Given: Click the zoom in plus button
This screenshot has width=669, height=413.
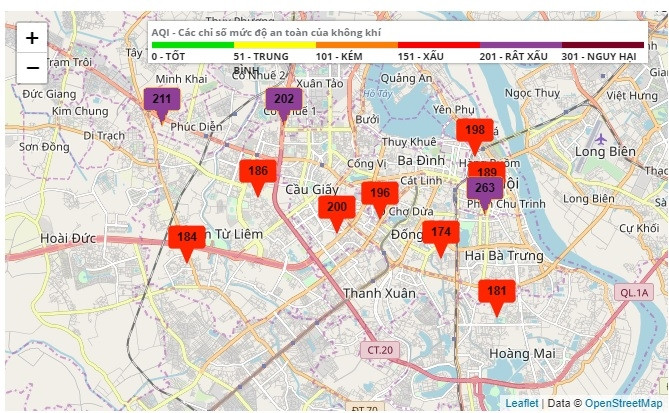Looking at the screenshot, I should tap(32, 38).
